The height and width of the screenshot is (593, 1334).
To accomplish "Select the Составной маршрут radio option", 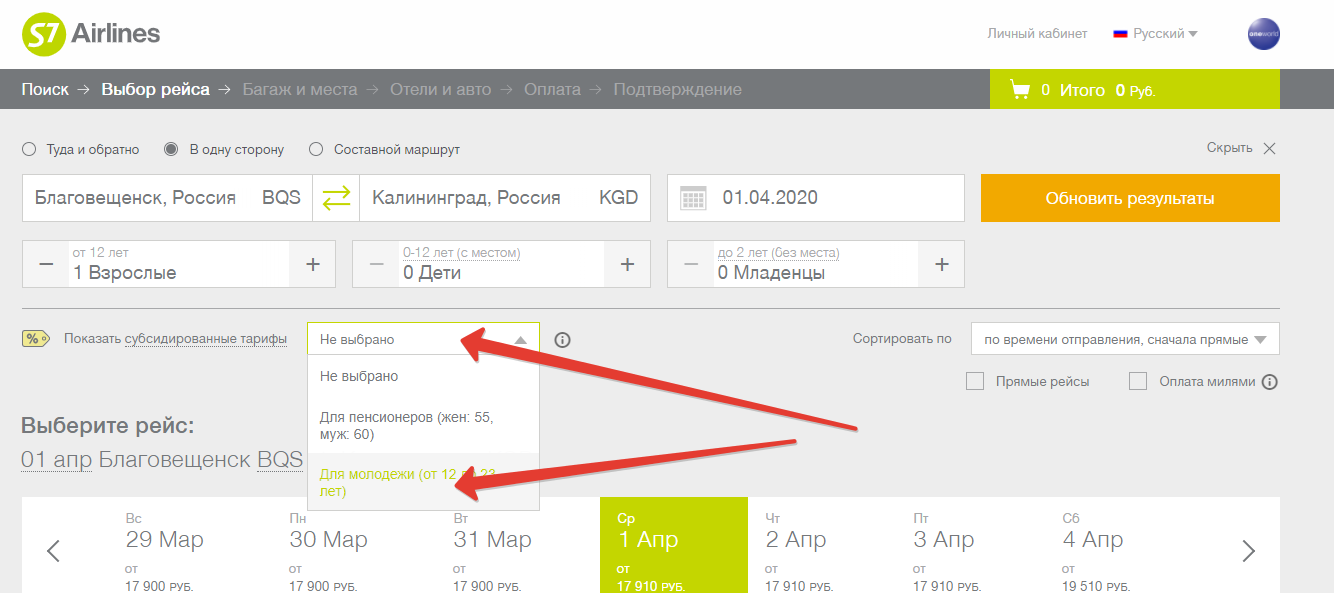I will pyautogui.click(x=316, y=149).
